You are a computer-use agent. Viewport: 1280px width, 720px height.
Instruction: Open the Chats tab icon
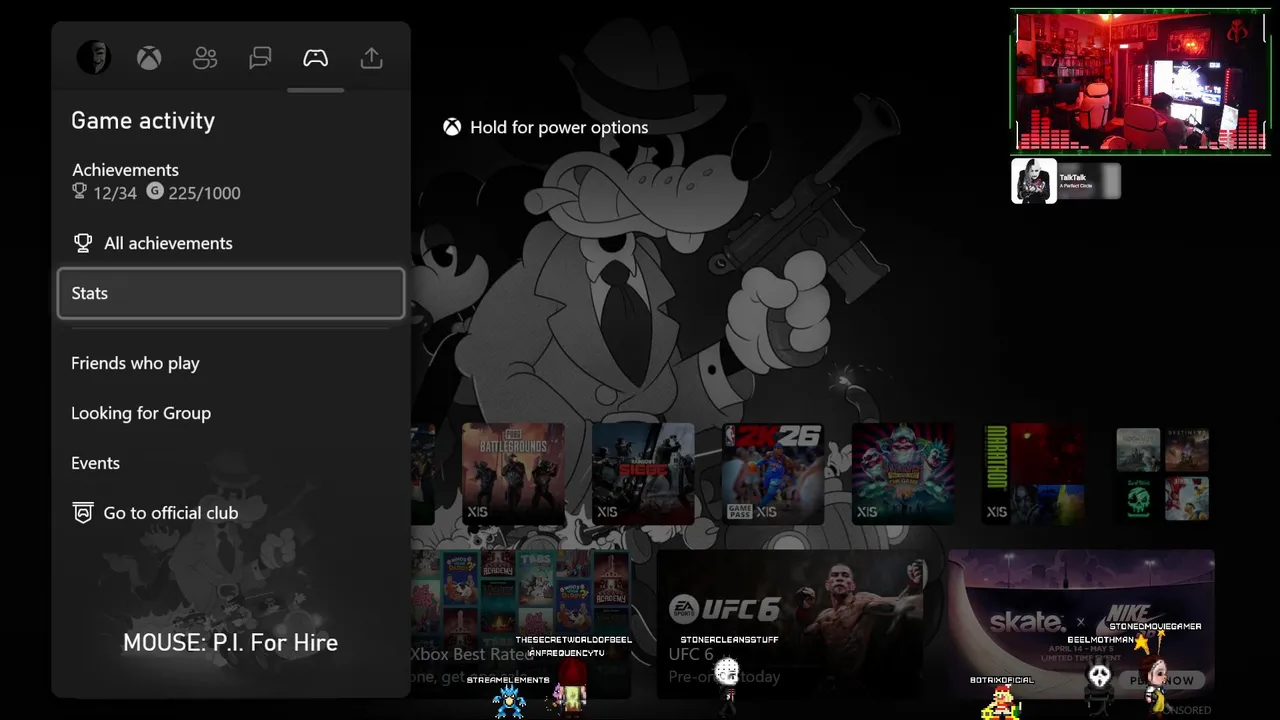tap(260, 58)
